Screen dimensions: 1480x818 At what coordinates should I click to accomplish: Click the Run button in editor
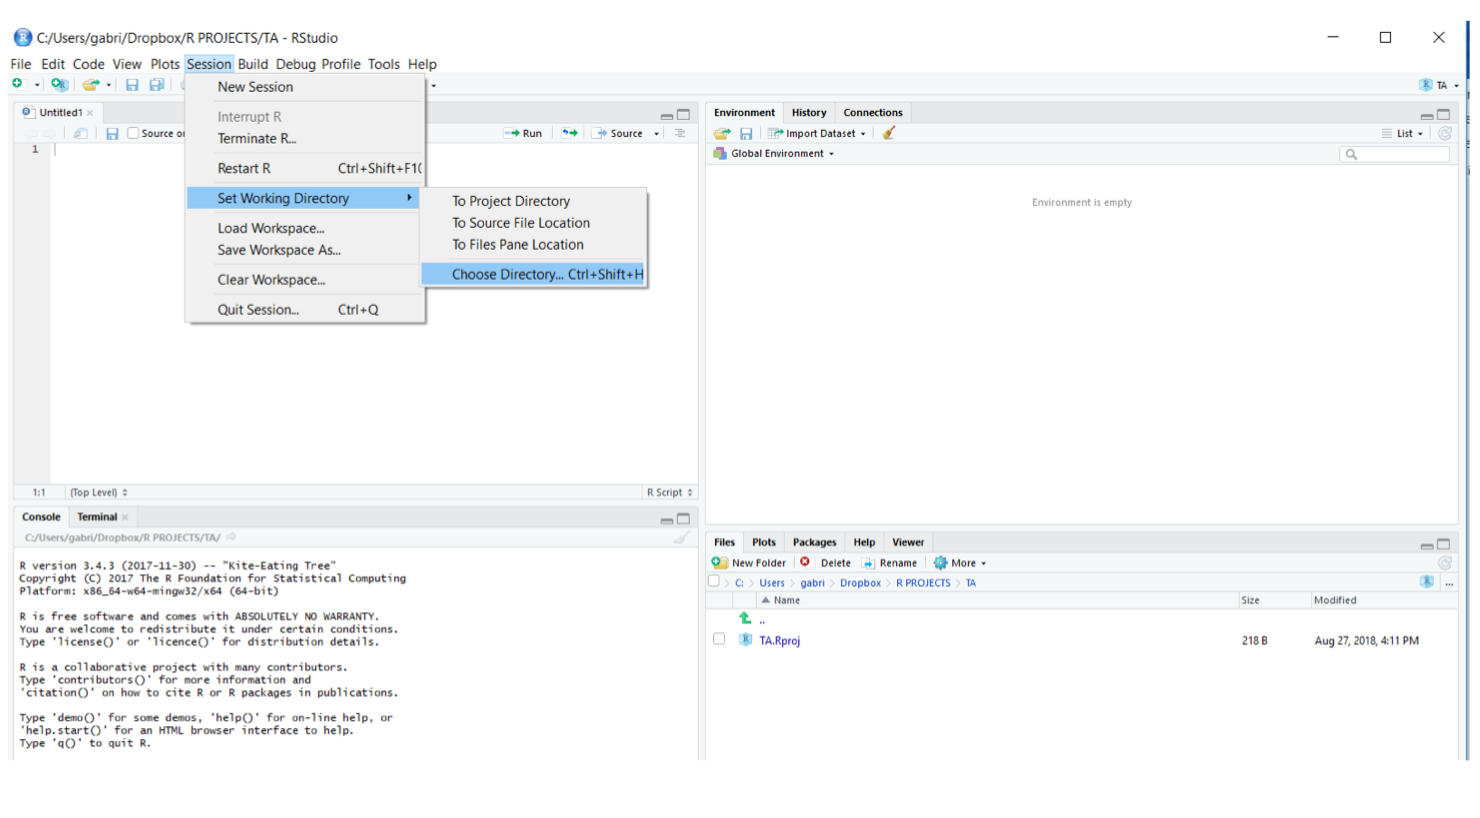[524, 133]
